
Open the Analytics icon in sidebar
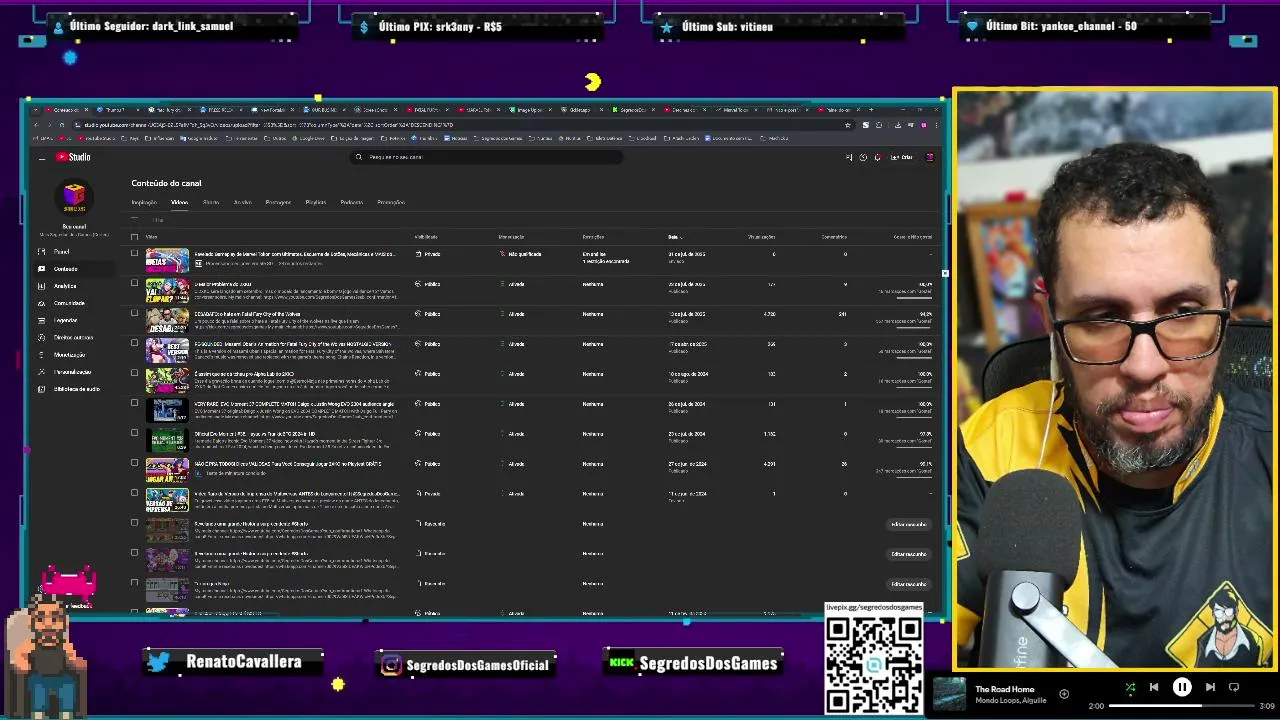(41, 286)
